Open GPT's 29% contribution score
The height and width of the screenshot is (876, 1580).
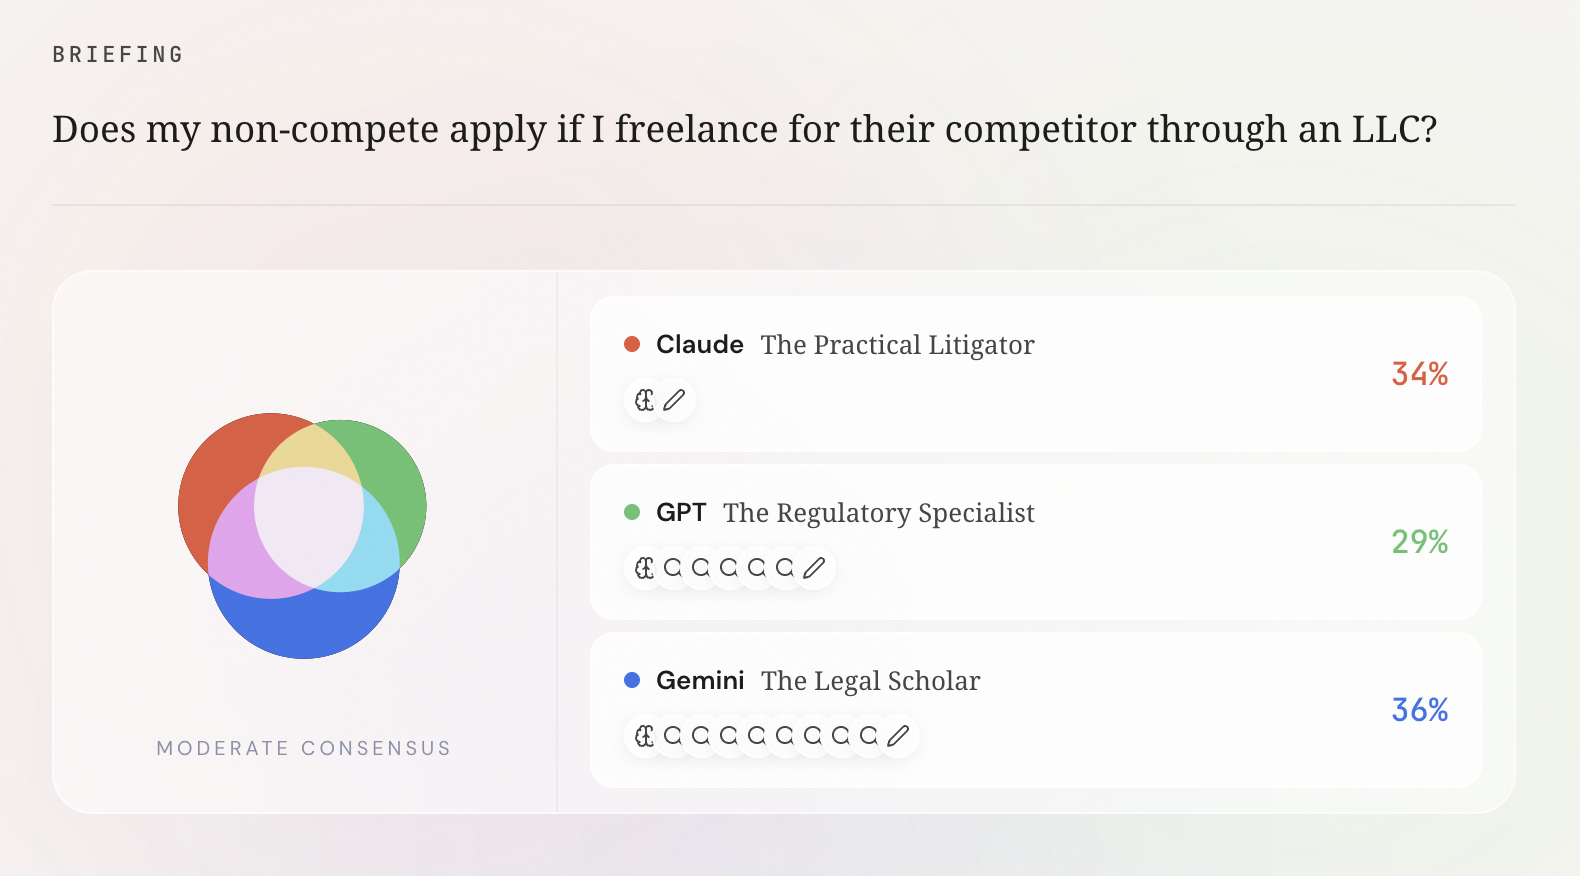point(1420,542)
